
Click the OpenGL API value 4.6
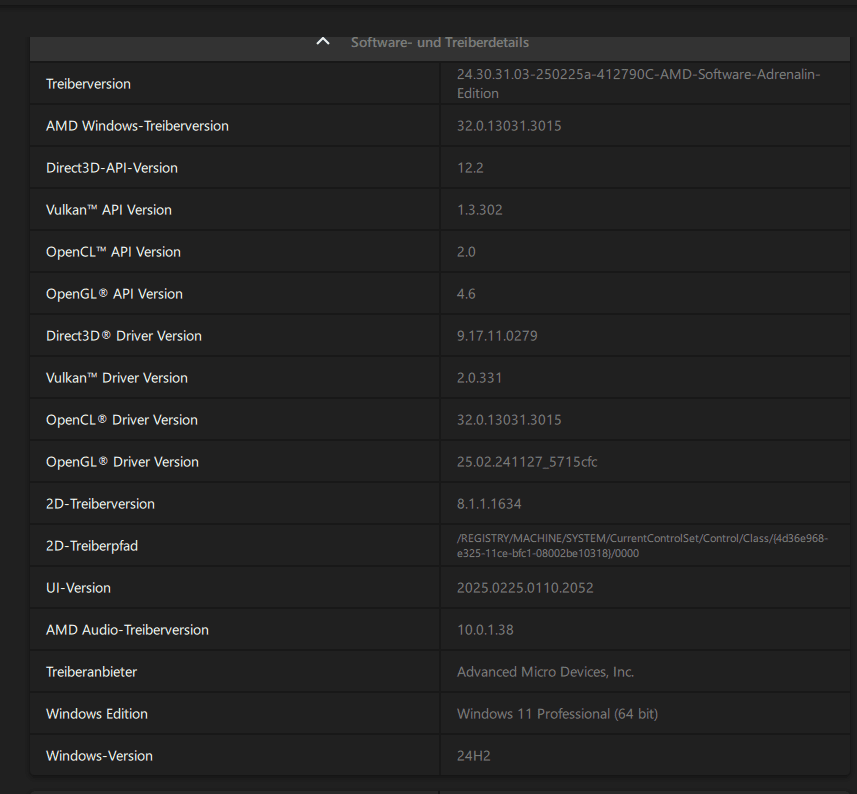466,295
